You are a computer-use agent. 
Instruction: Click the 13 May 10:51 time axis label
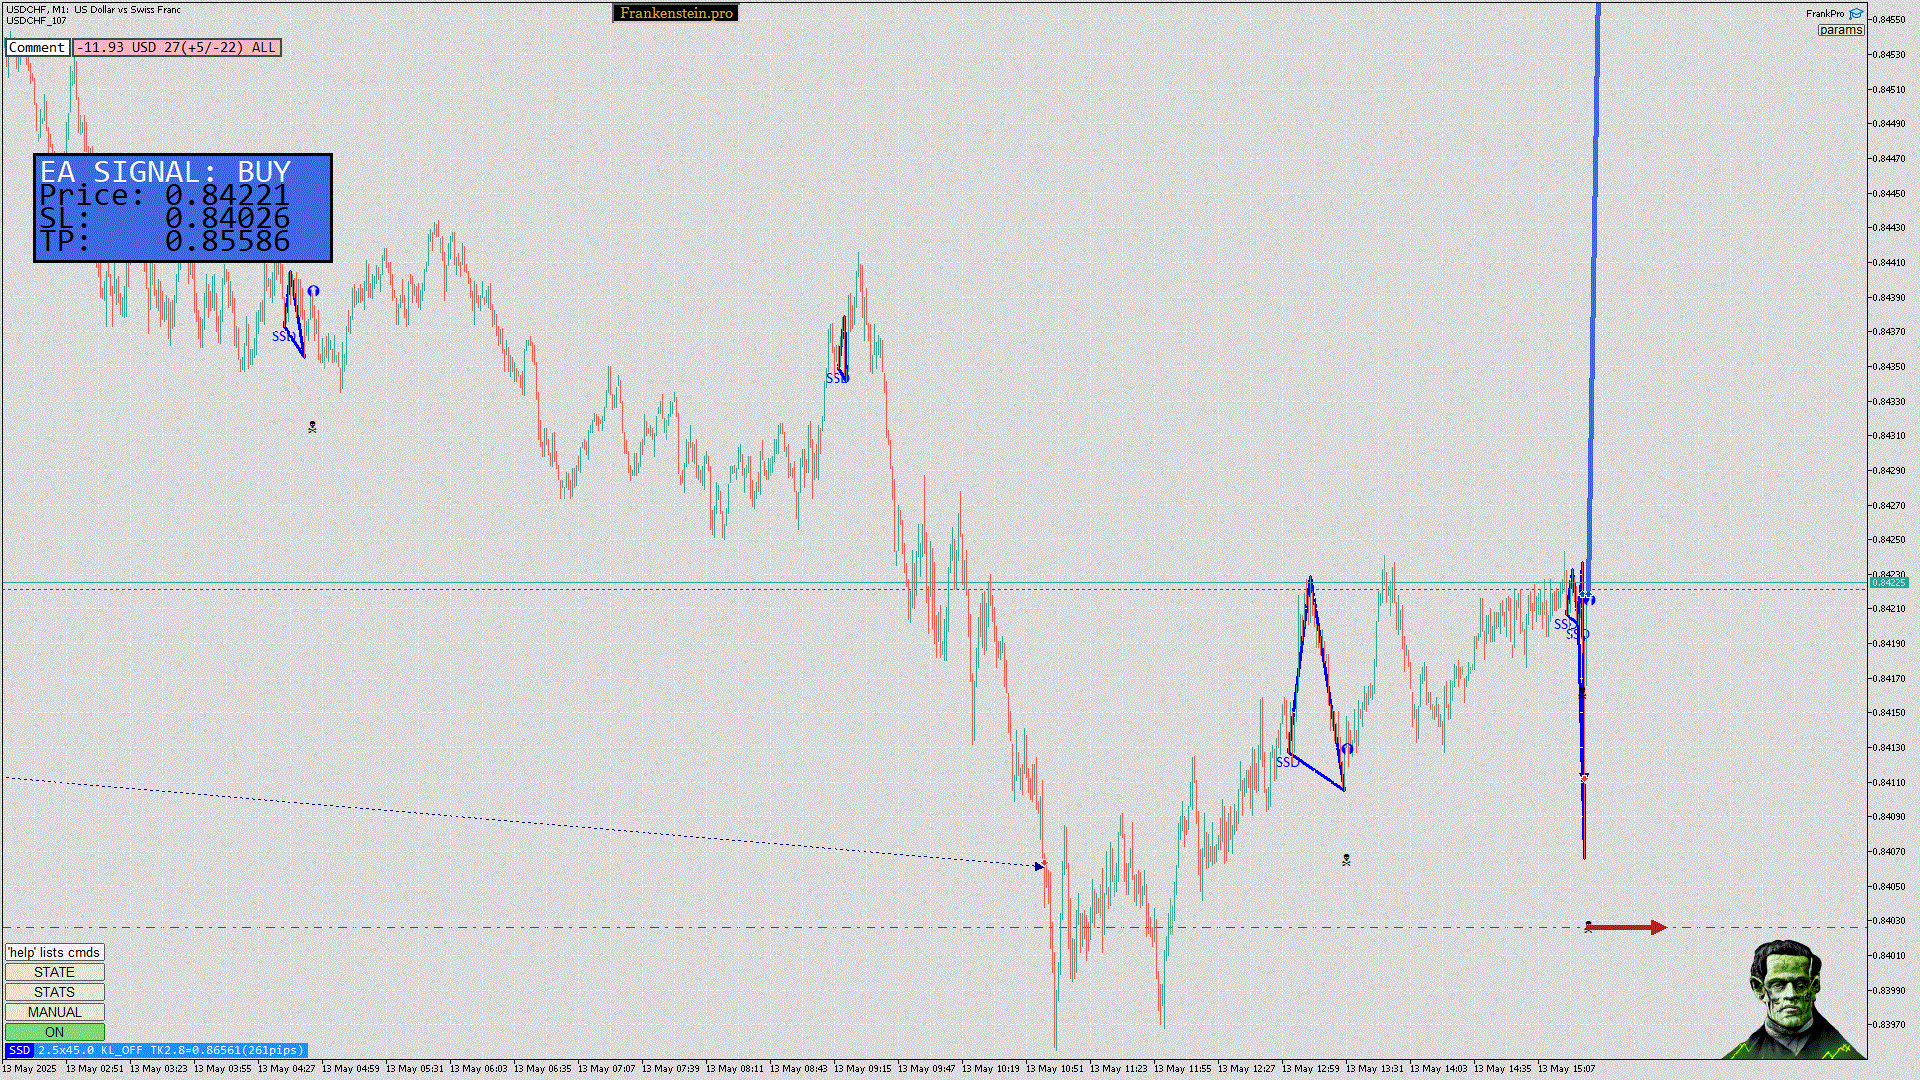[1055, 1069]
